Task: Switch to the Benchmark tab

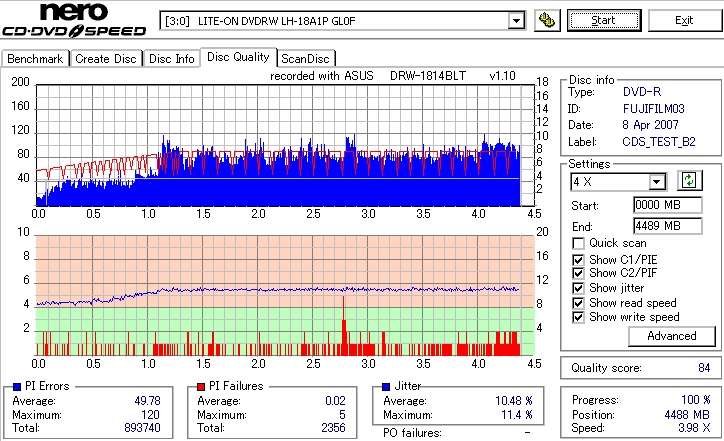Action: coord(35,59)
